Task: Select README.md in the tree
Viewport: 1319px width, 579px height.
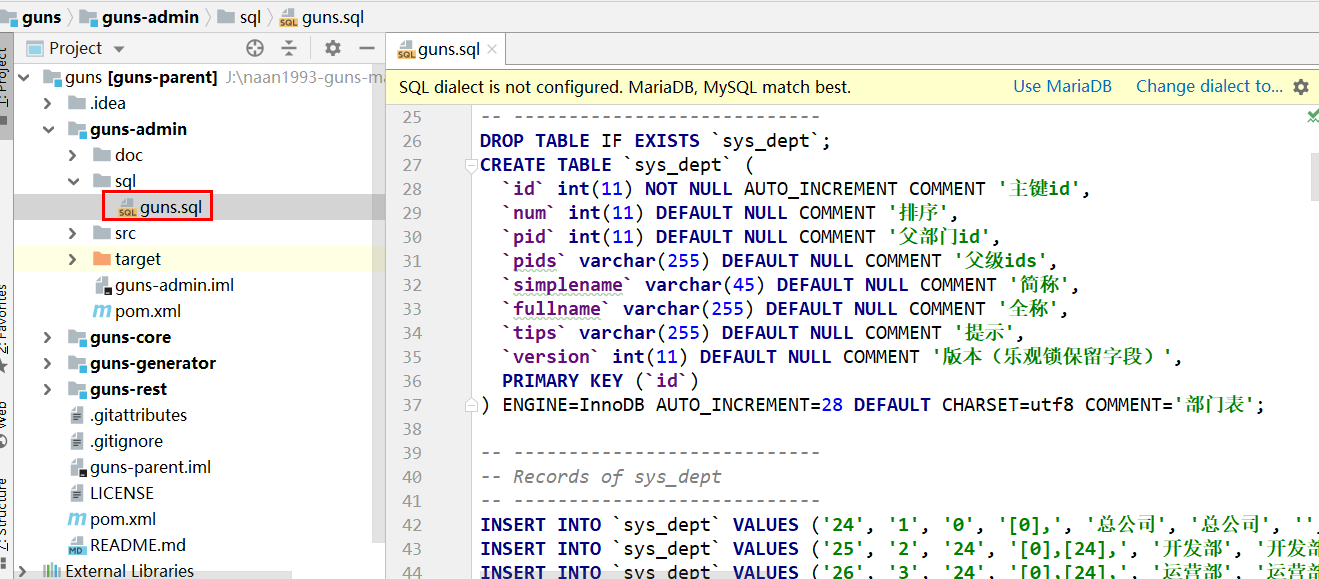Action: pyautogui.click(x=138, y=545)
